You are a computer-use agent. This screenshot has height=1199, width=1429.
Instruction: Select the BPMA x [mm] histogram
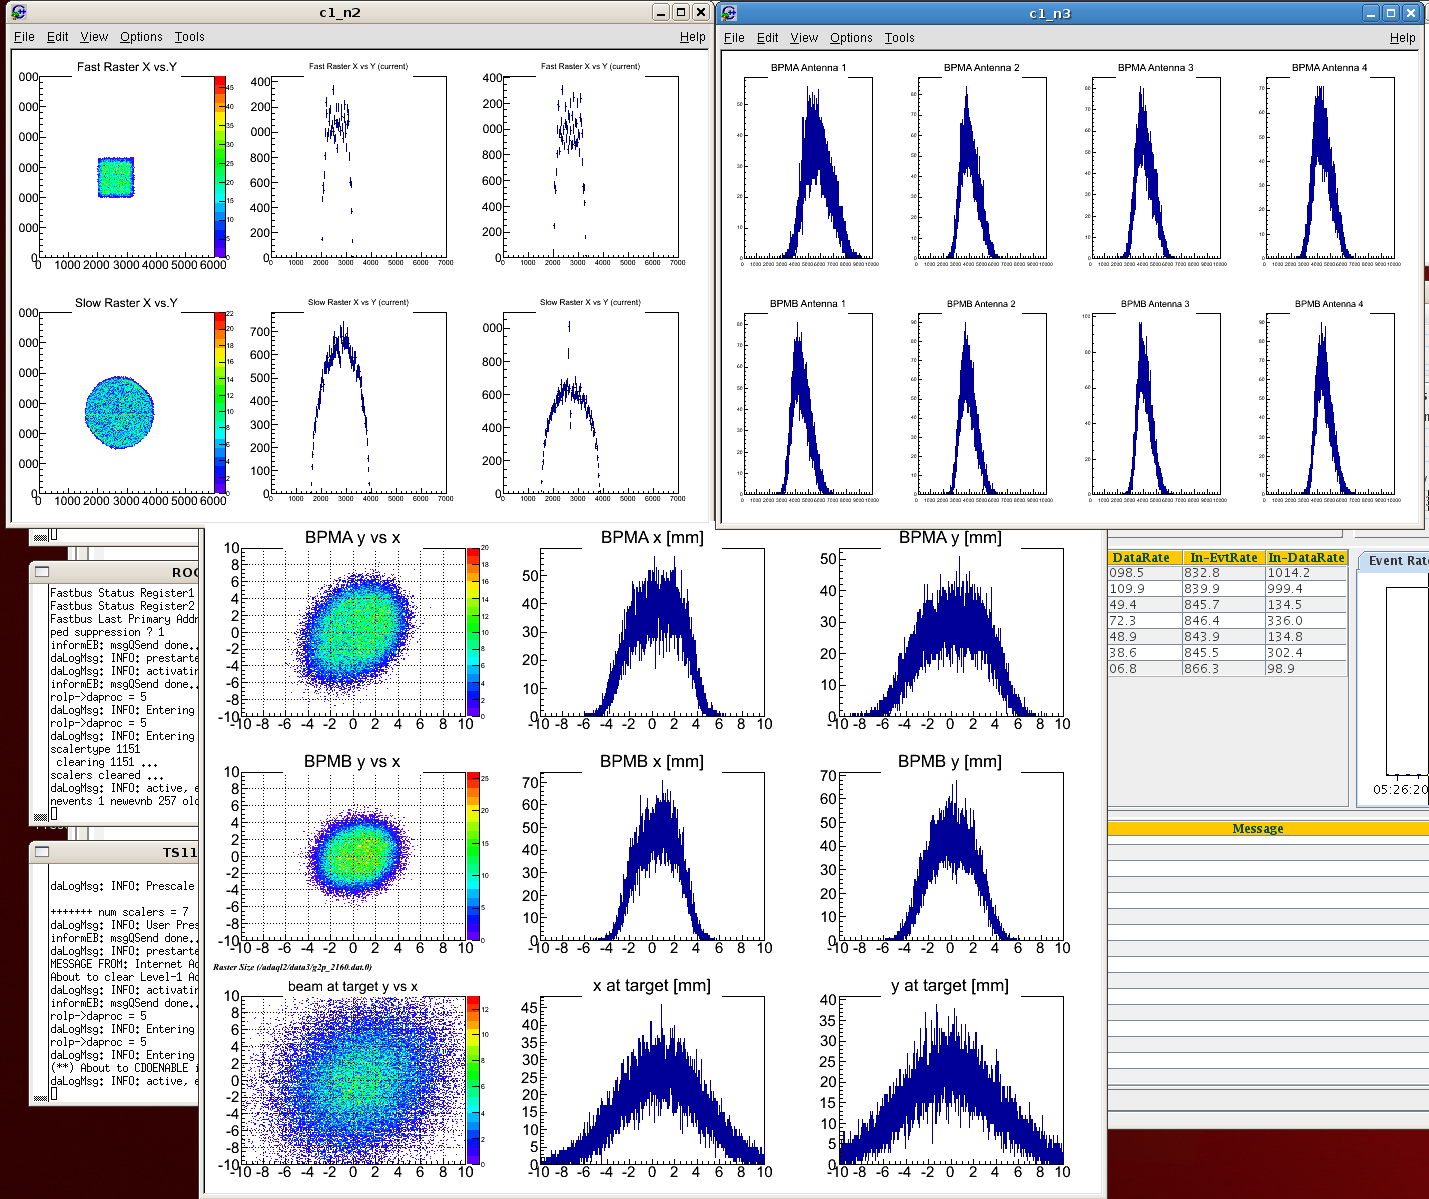coord(652,632)
